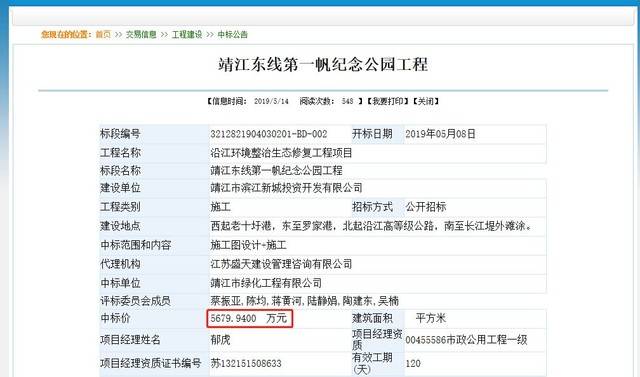The width and height of the screenshot is (640, 377).
Task: Click the 中标范围和内容 label cell
Action: pos(154,245)
